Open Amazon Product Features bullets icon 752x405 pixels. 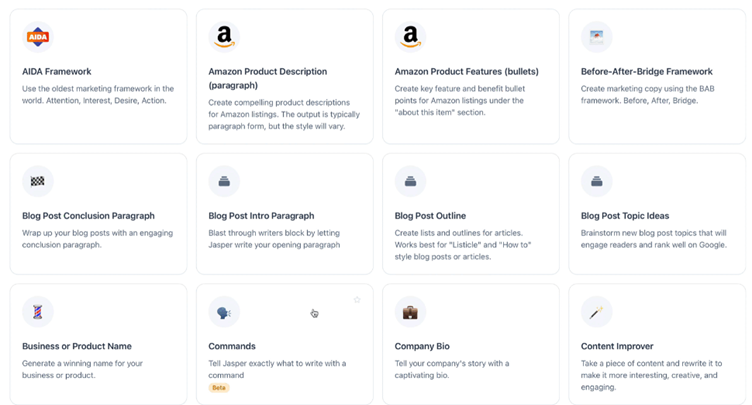[x=410, y=37]
